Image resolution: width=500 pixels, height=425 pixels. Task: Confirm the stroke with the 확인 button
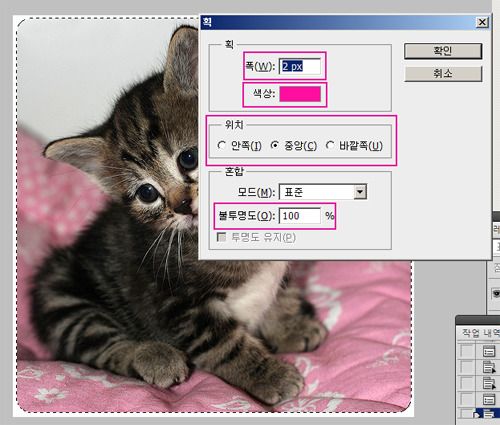[443, 51]
